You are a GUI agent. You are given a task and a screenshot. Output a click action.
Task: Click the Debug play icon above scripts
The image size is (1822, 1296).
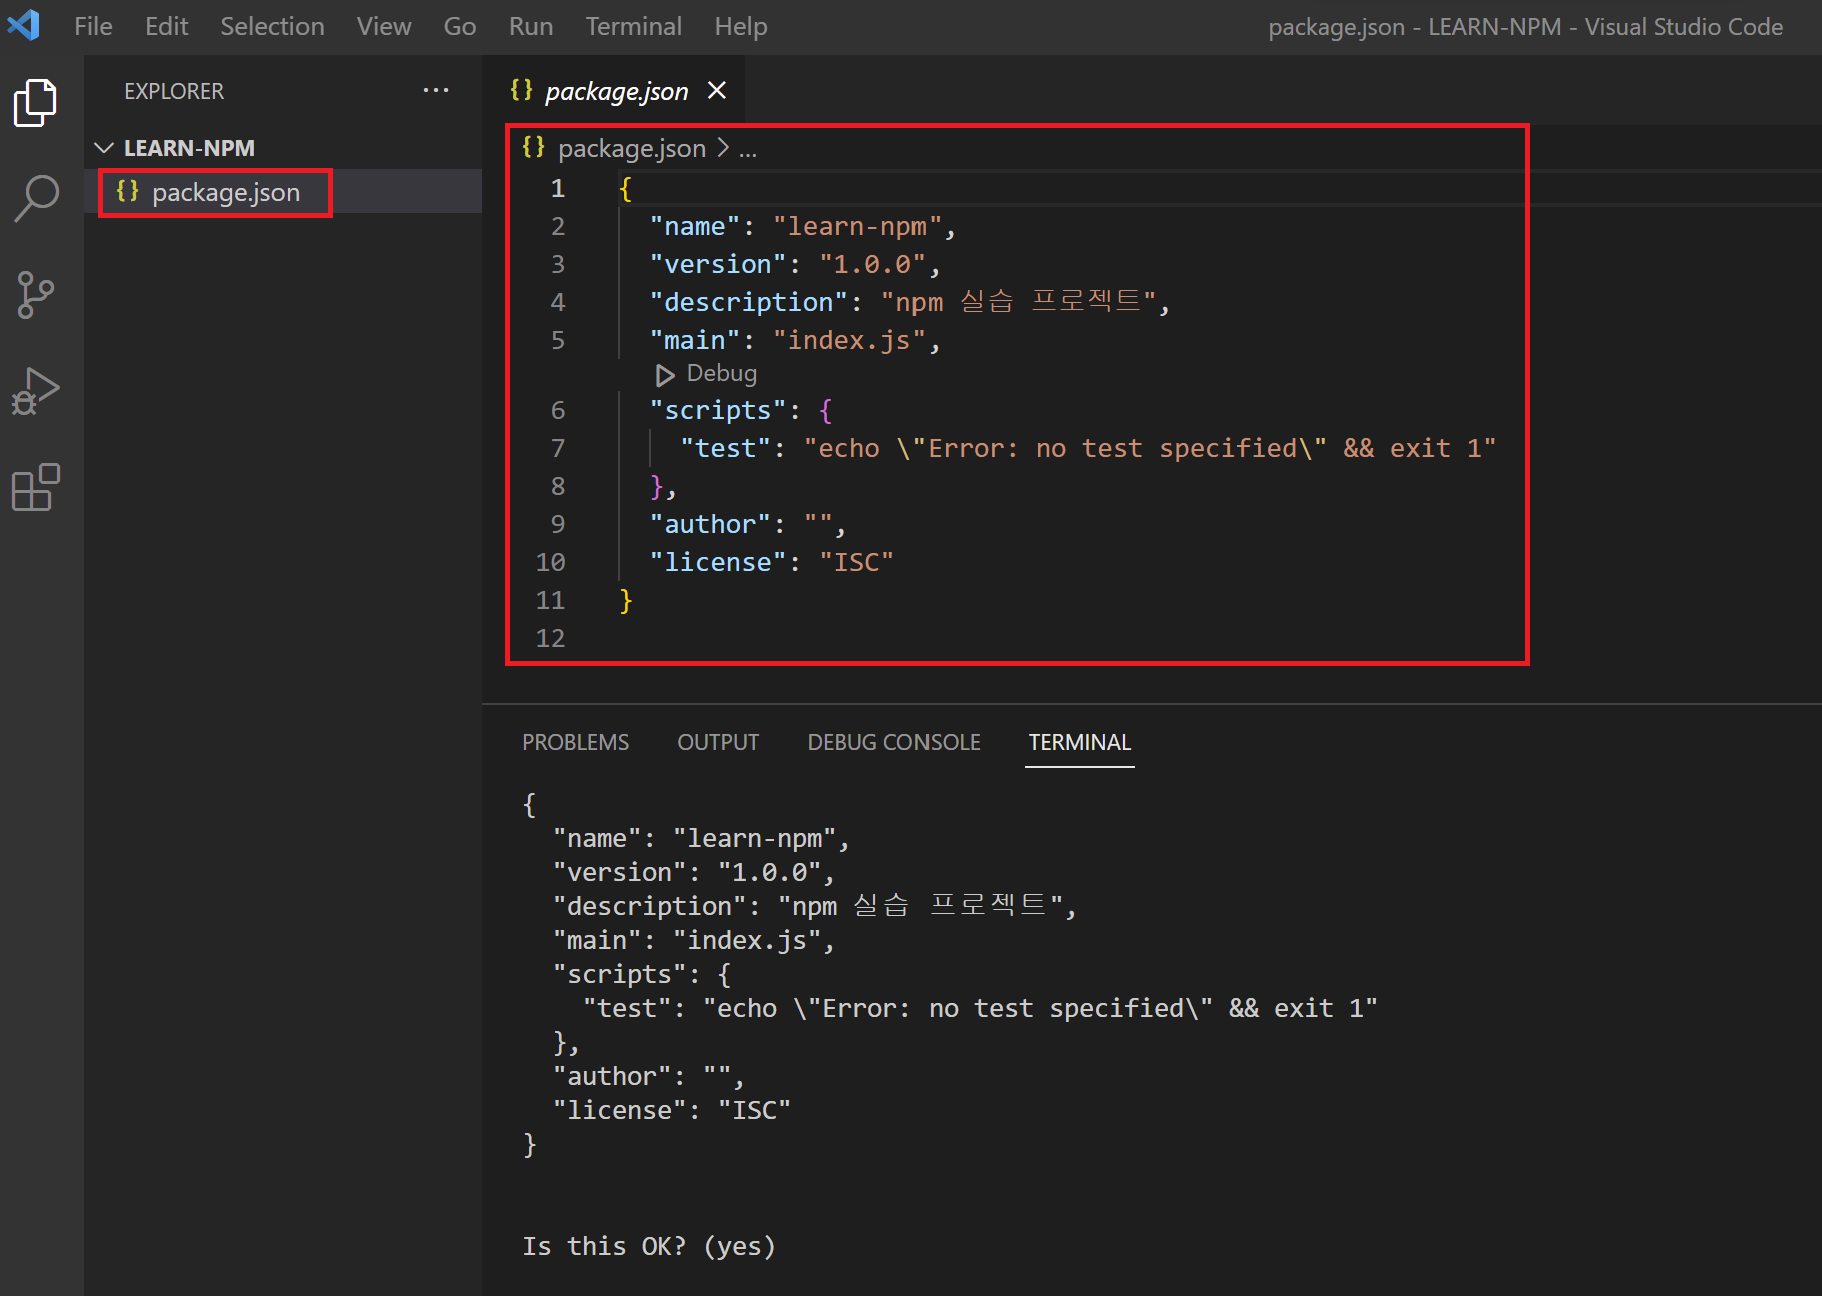click(665, 375)
